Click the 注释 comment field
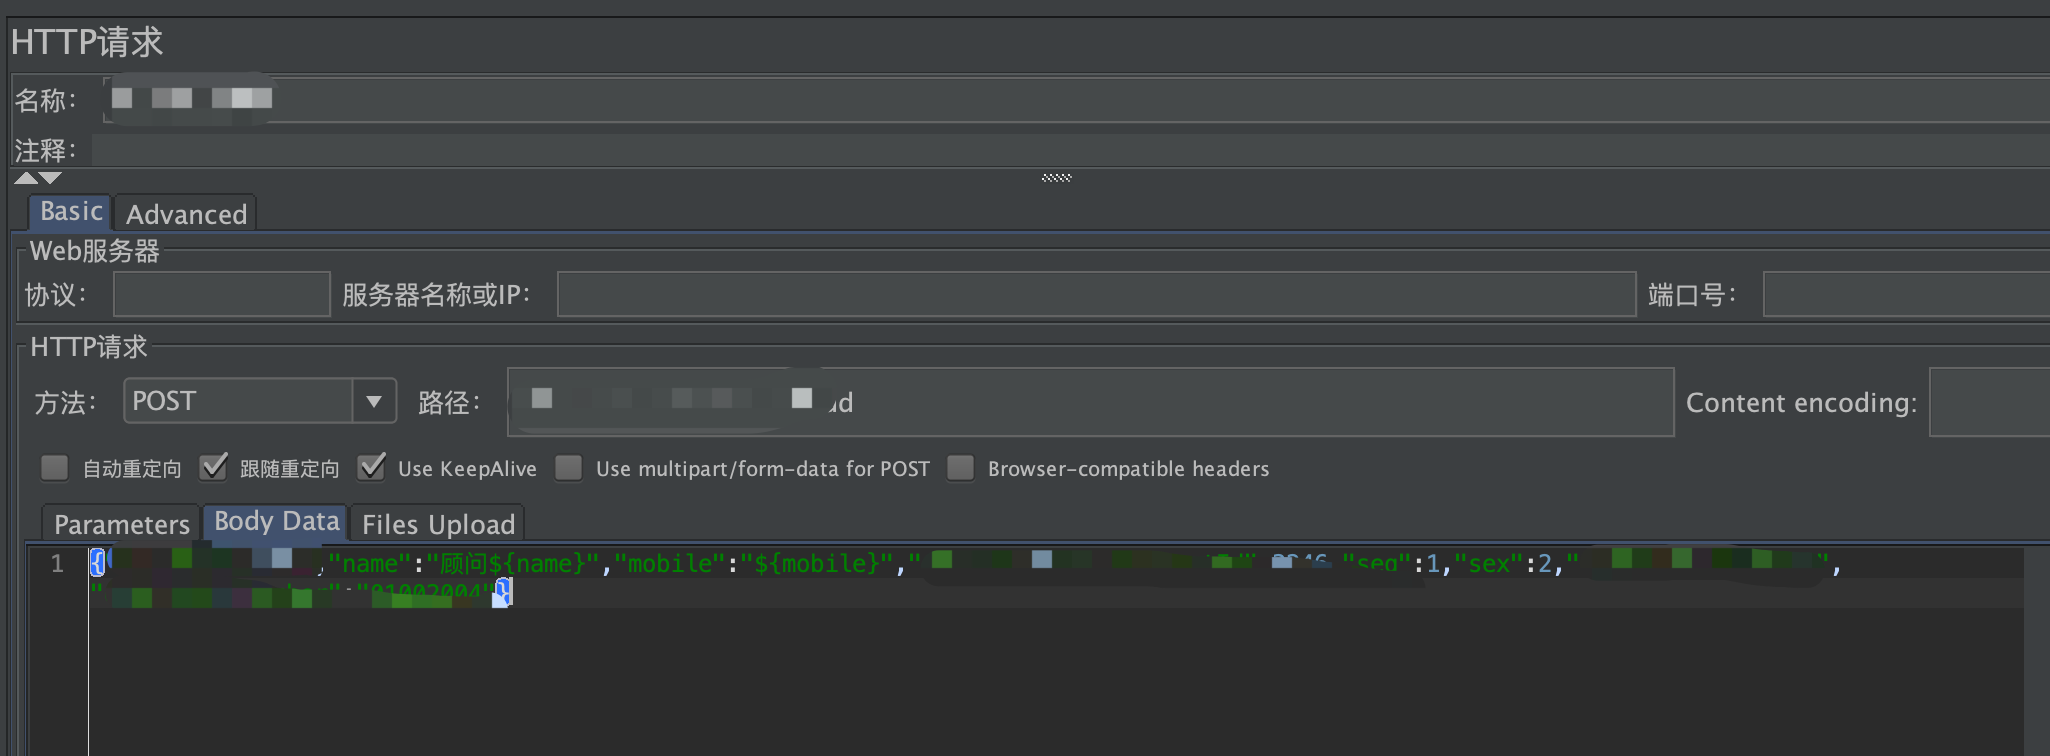This screenshot has height=756, width=2050. click(1070, 150)
